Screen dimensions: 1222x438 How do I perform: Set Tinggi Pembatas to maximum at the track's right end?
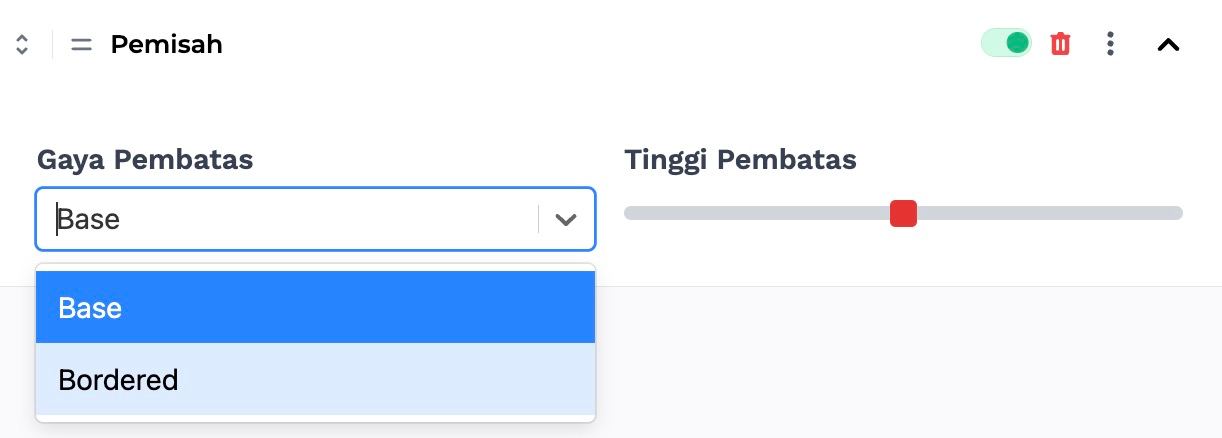tap(1177, 213)
